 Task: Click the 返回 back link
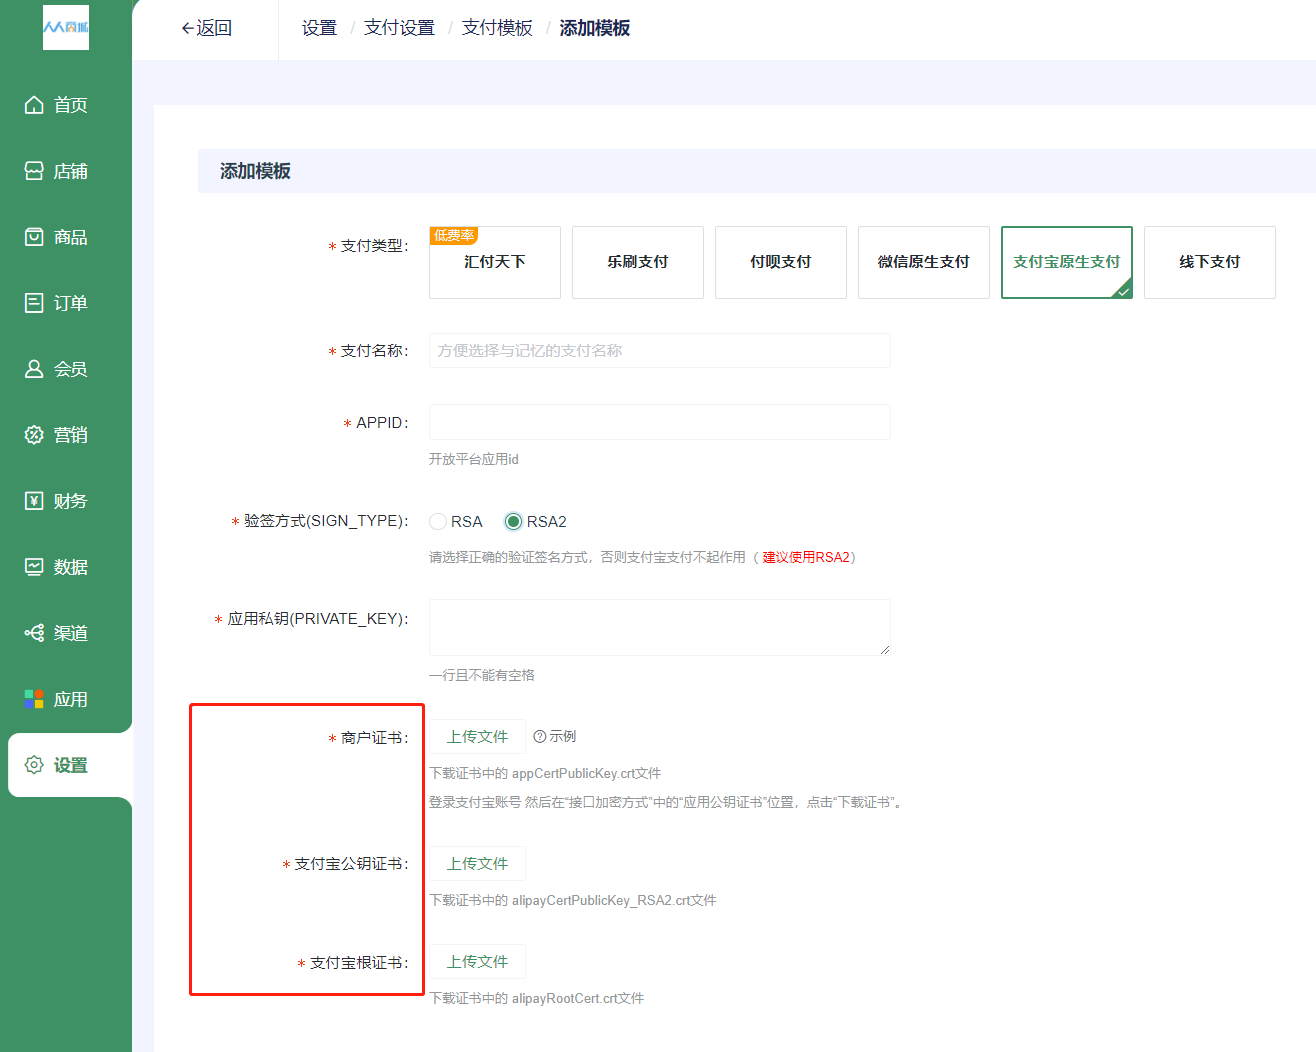[206, 28]
